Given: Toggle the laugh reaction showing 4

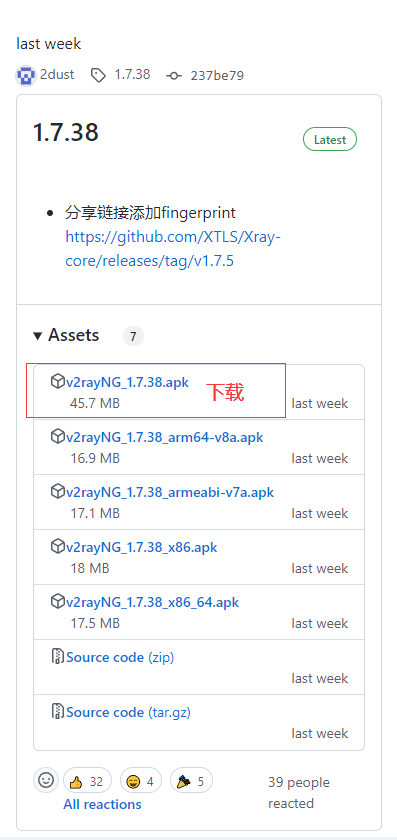Looking at the screenshot, I should pos(140,781).
